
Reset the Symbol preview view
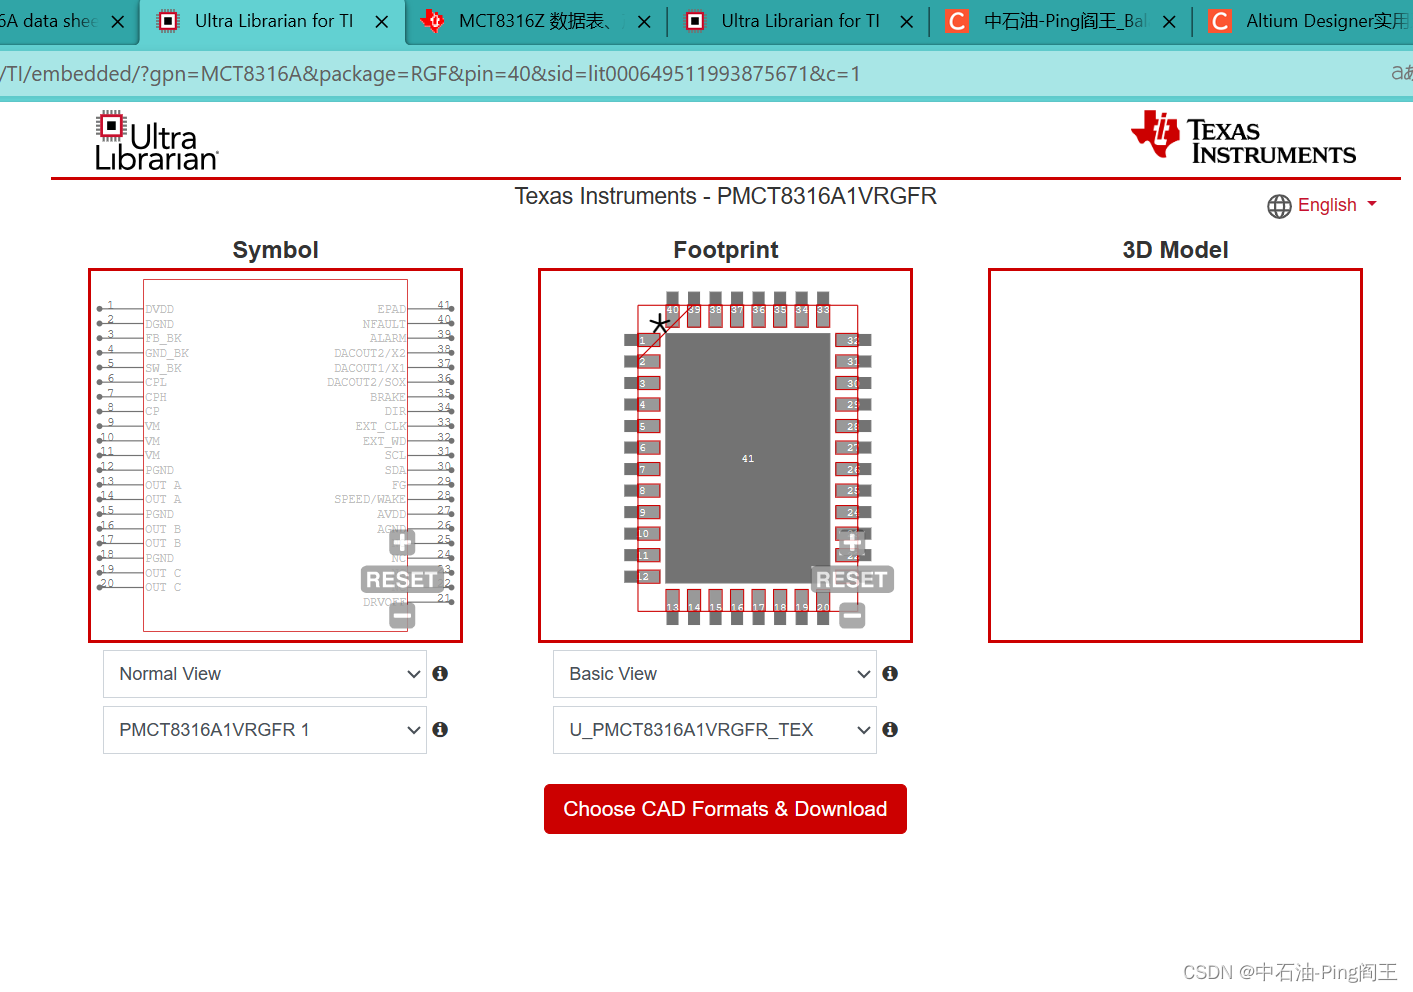[x=402, y=580]
